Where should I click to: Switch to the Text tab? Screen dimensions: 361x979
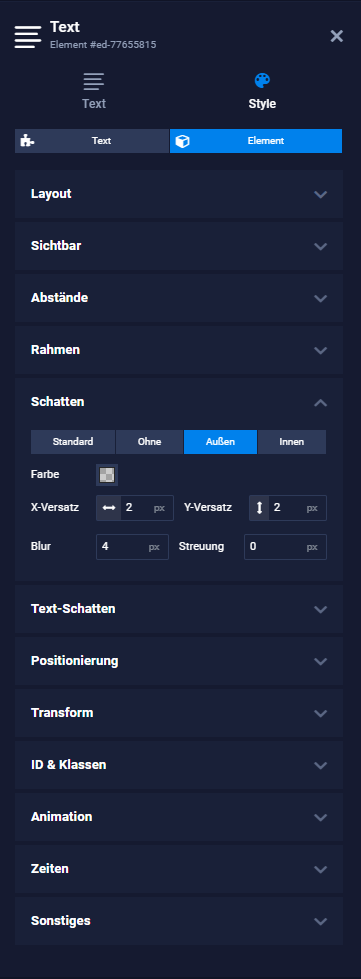[x=94, y=91]
